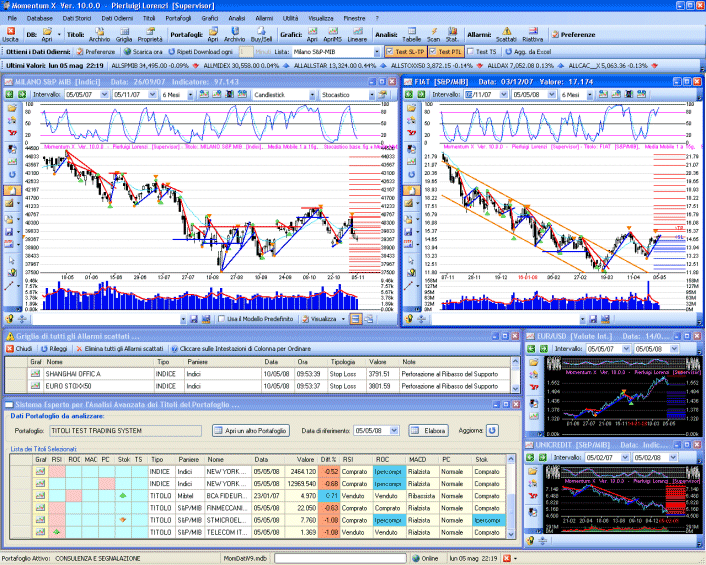Click Allarmi Riattiva icon
The image size is (706, 565).
click(533, 34)
